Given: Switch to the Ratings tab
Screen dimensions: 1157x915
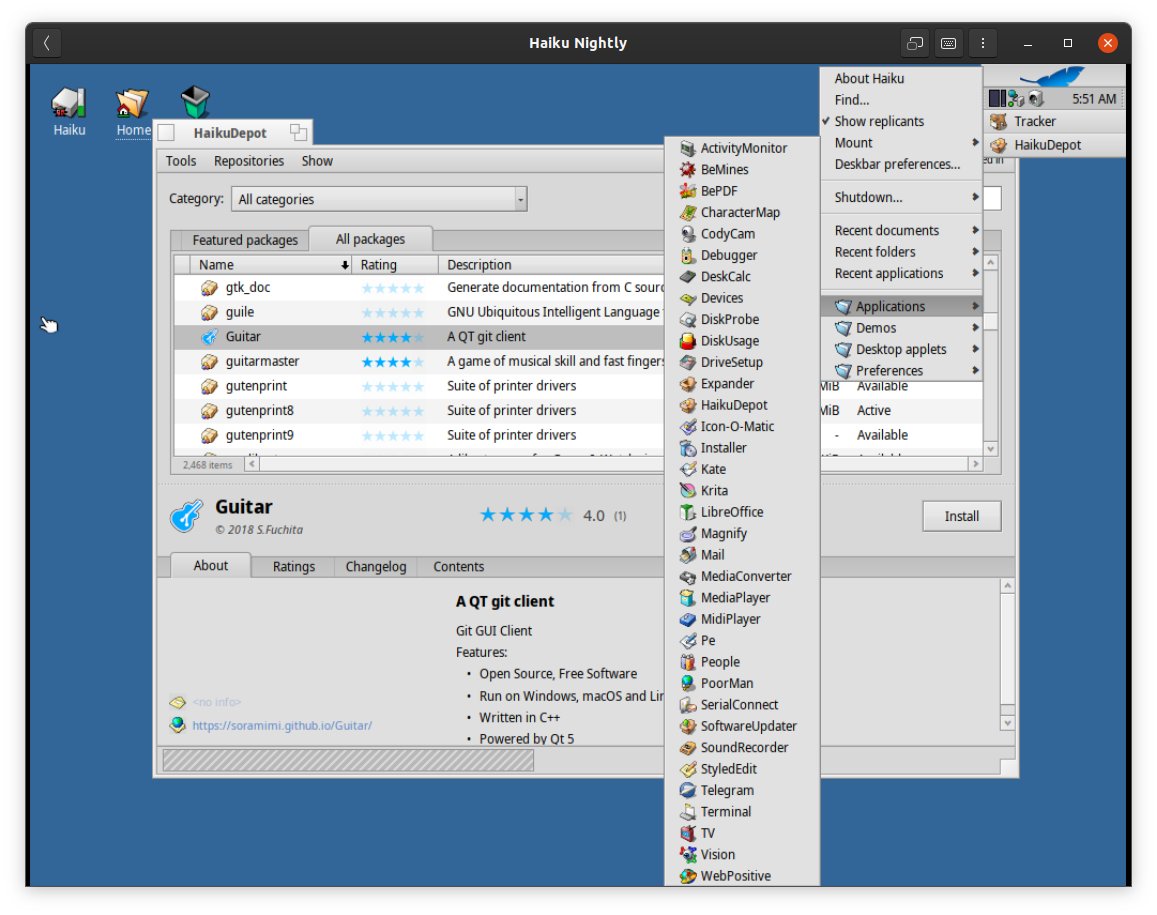Looking at the screenshot, I should [294, 566].
